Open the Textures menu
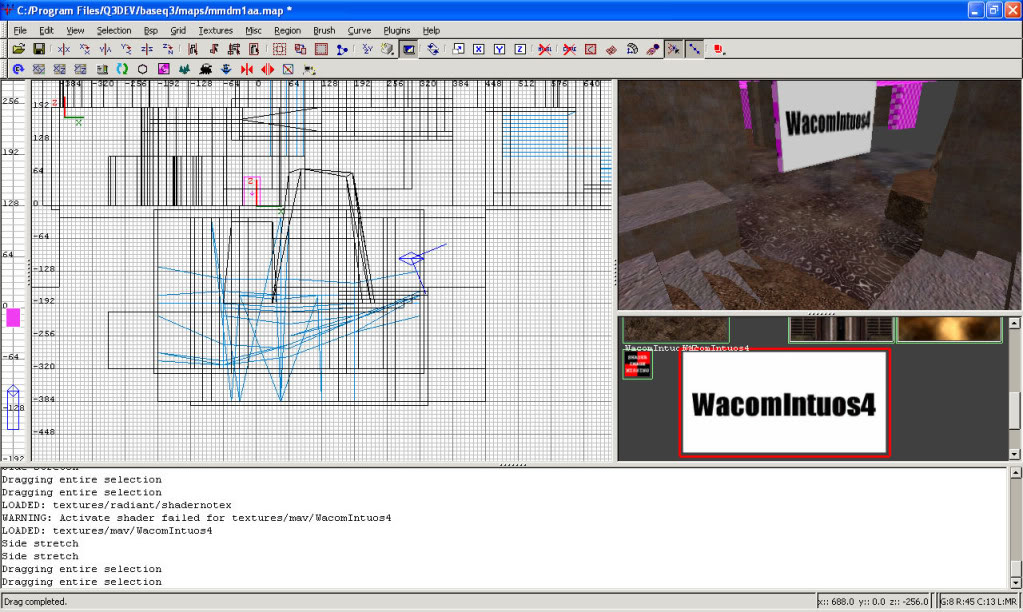The image size is (1023, 612). [x=215, y=30]
